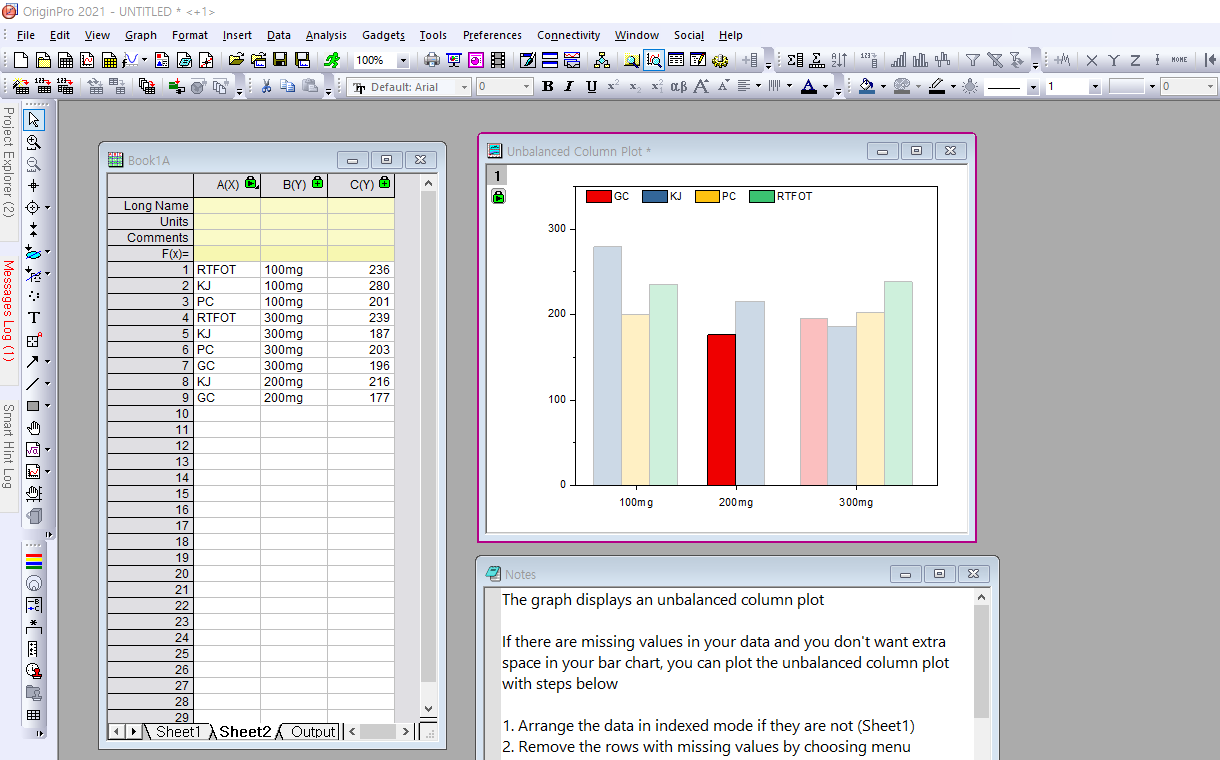Click the New Project icon
Screen dimensions: 1220x760
click(20, 60)
